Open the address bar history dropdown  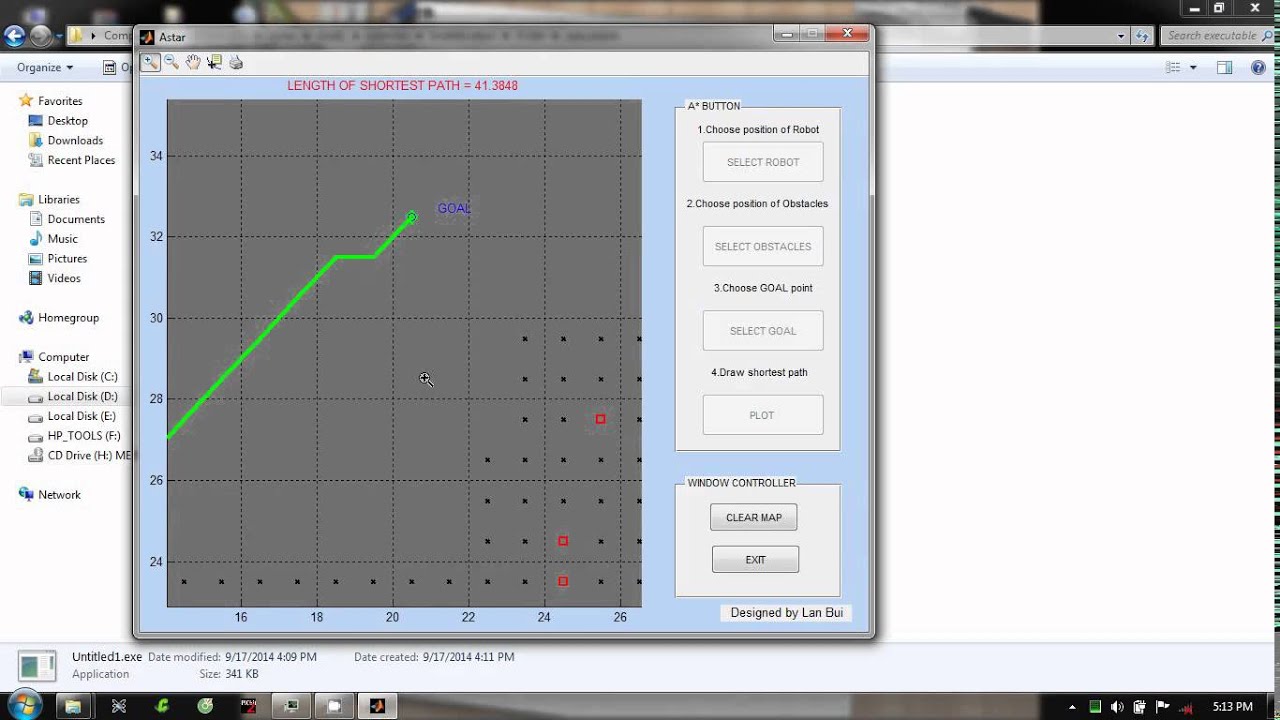tap(1121, 36)
